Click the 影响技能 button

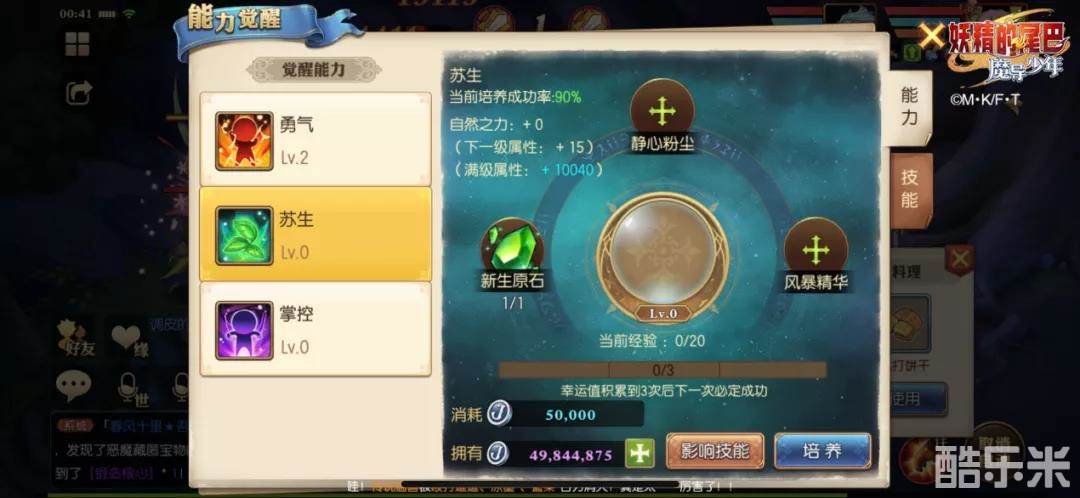pos(714,452)
